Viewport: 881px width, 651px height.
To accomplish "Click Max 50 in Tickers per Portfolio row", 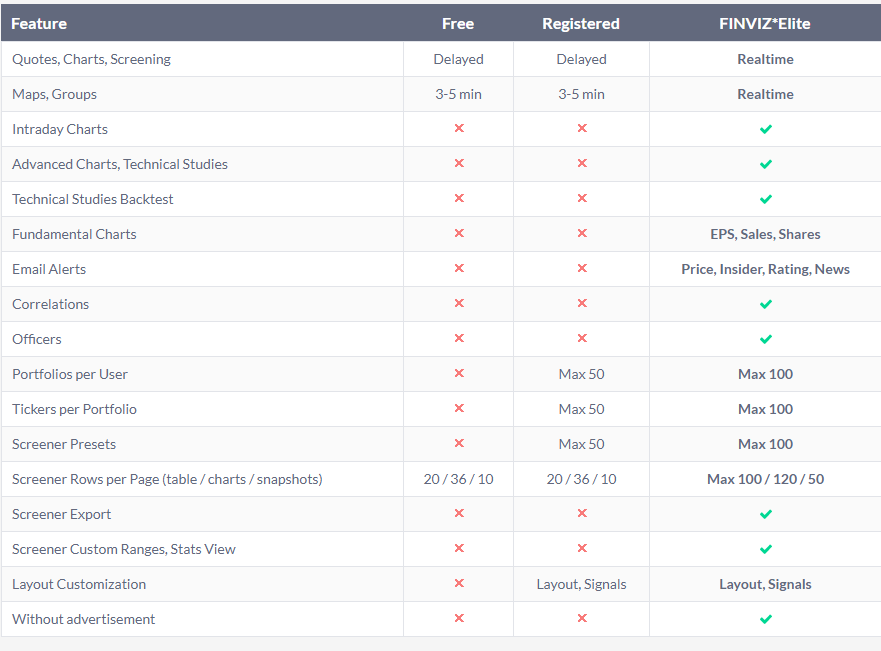I will pyautogui.click(x=582, y=409).
